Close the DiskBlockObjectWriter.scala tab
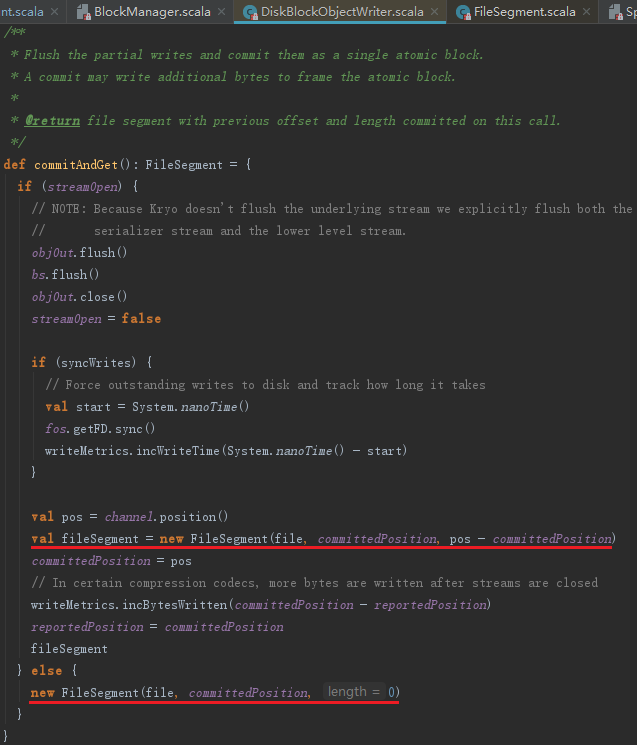This screenshot has height=745, width=637. click(x=434, y=11)
